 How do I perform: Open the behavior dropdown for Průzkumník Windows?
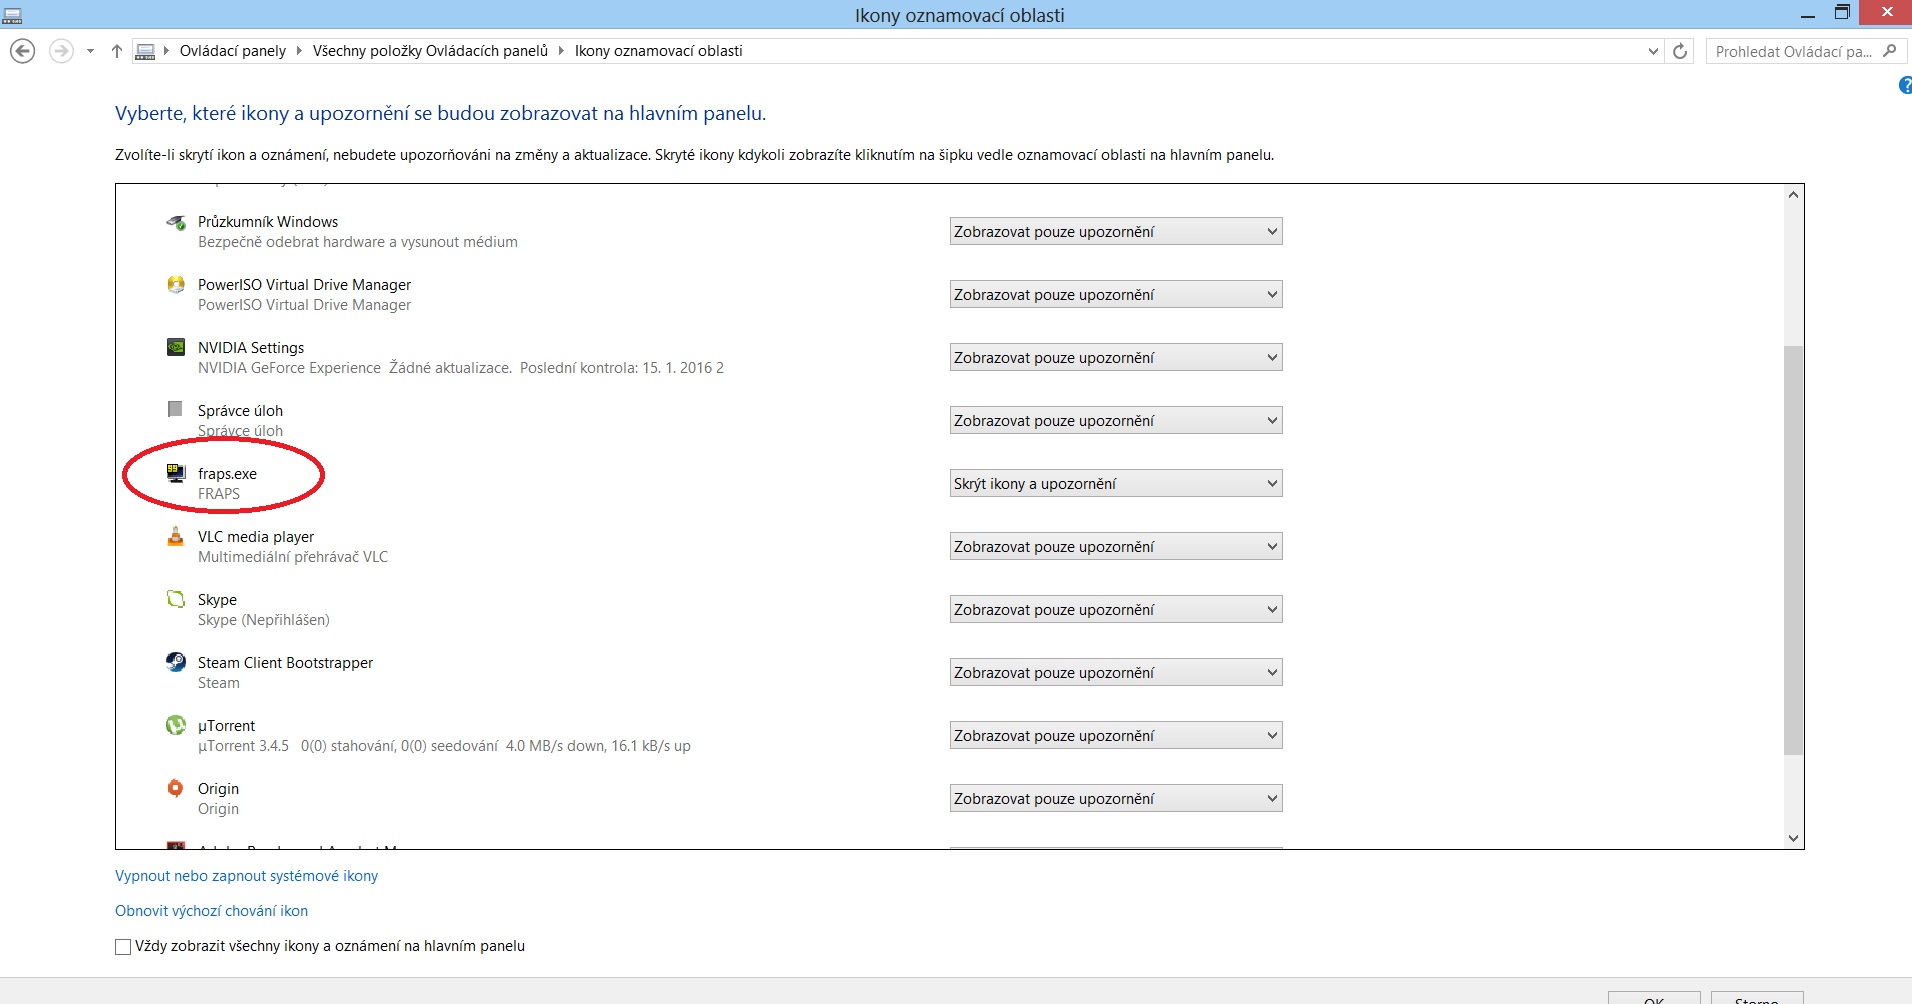(x=1116, y=232)
